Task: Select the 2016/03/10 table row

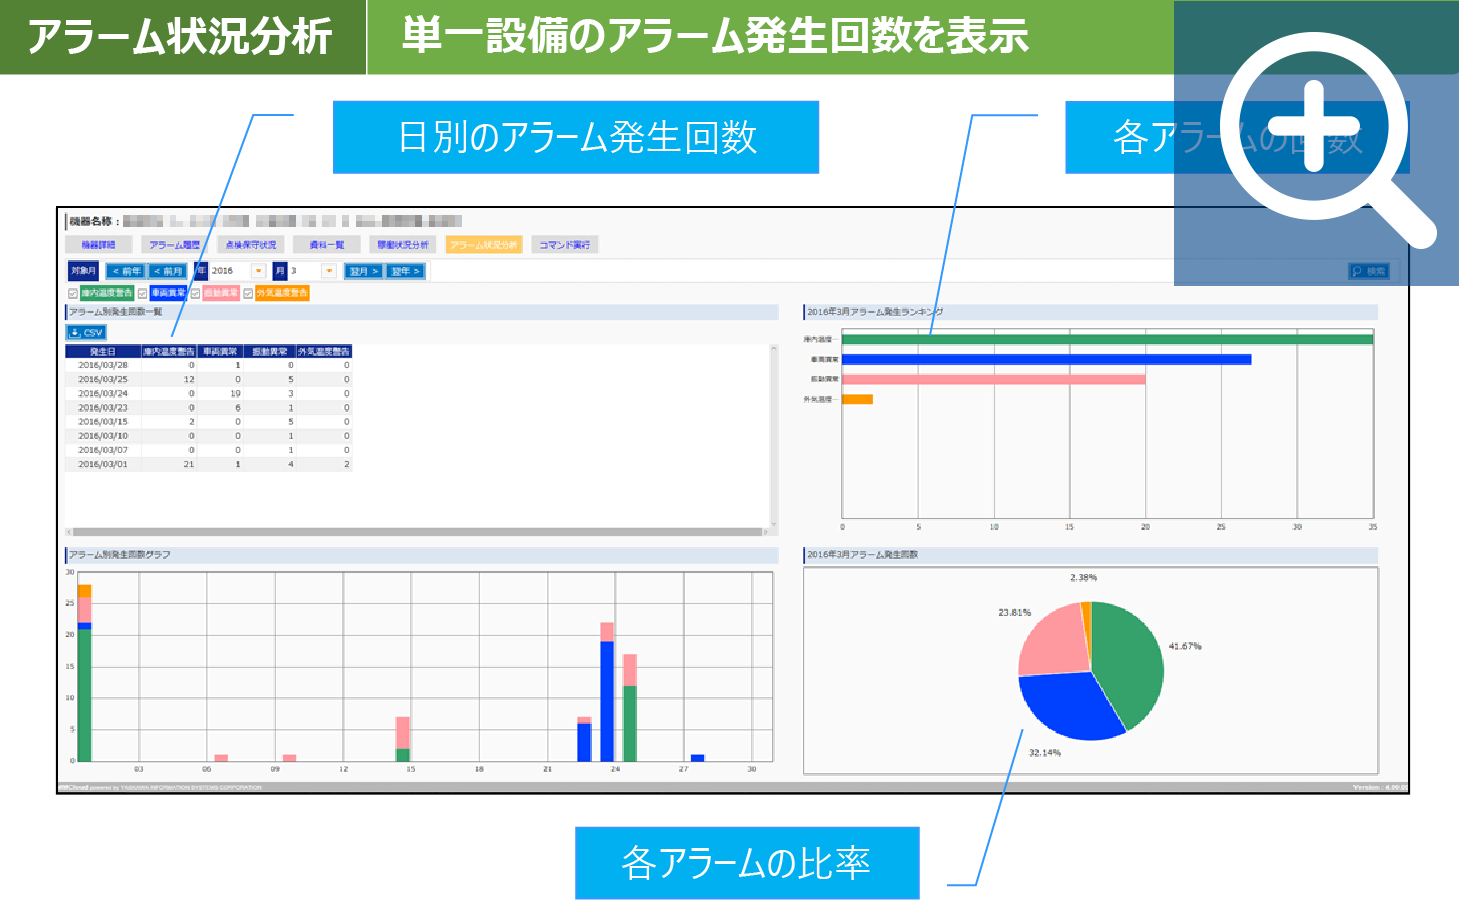Action: [209, 436]
